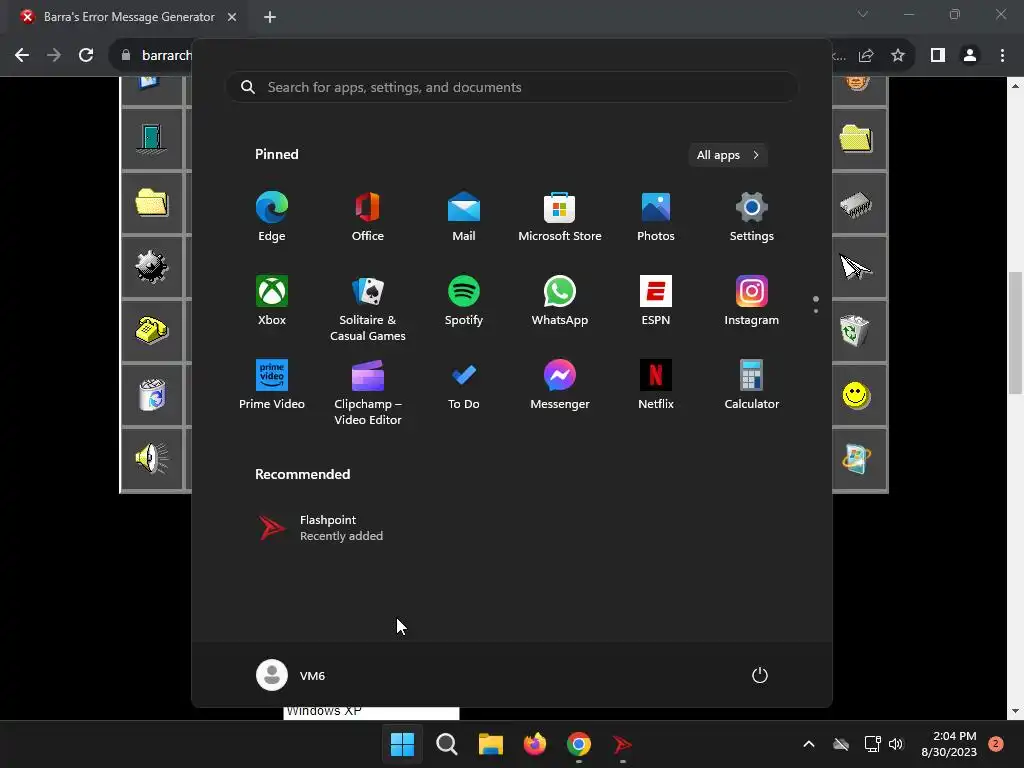This screenshot has height=768, width=1024.
Task: Select the green recycle bin icon on the right
Action: tap(856, 330)
